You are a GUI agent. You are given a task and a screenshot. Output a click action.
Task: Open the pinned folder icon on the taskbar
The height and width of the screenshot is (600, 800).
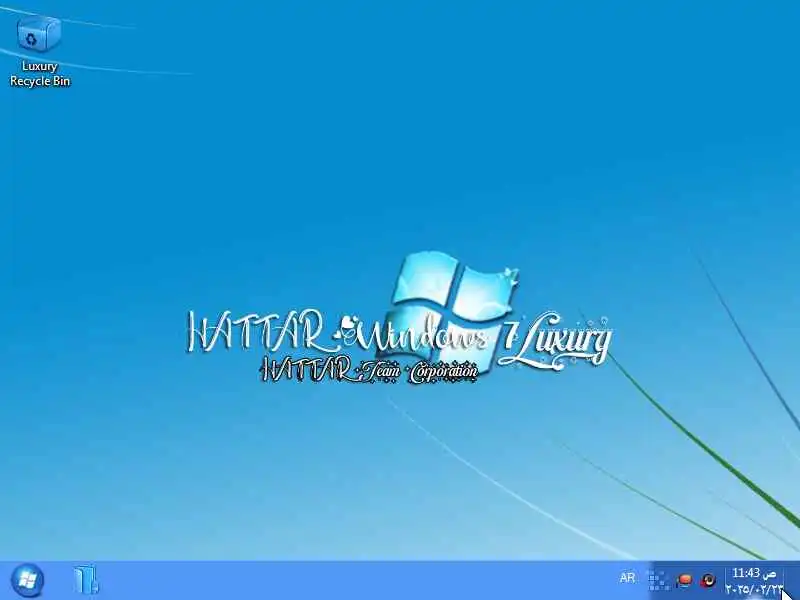(85, 580)
